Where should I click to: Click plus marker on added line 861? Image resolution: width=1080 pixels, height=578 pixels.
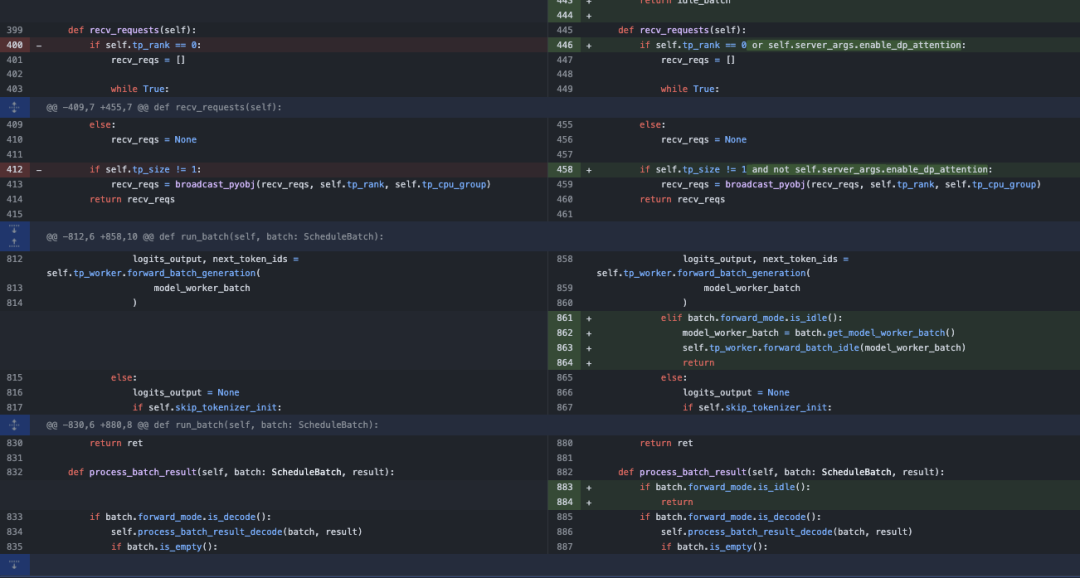[589, 318]
